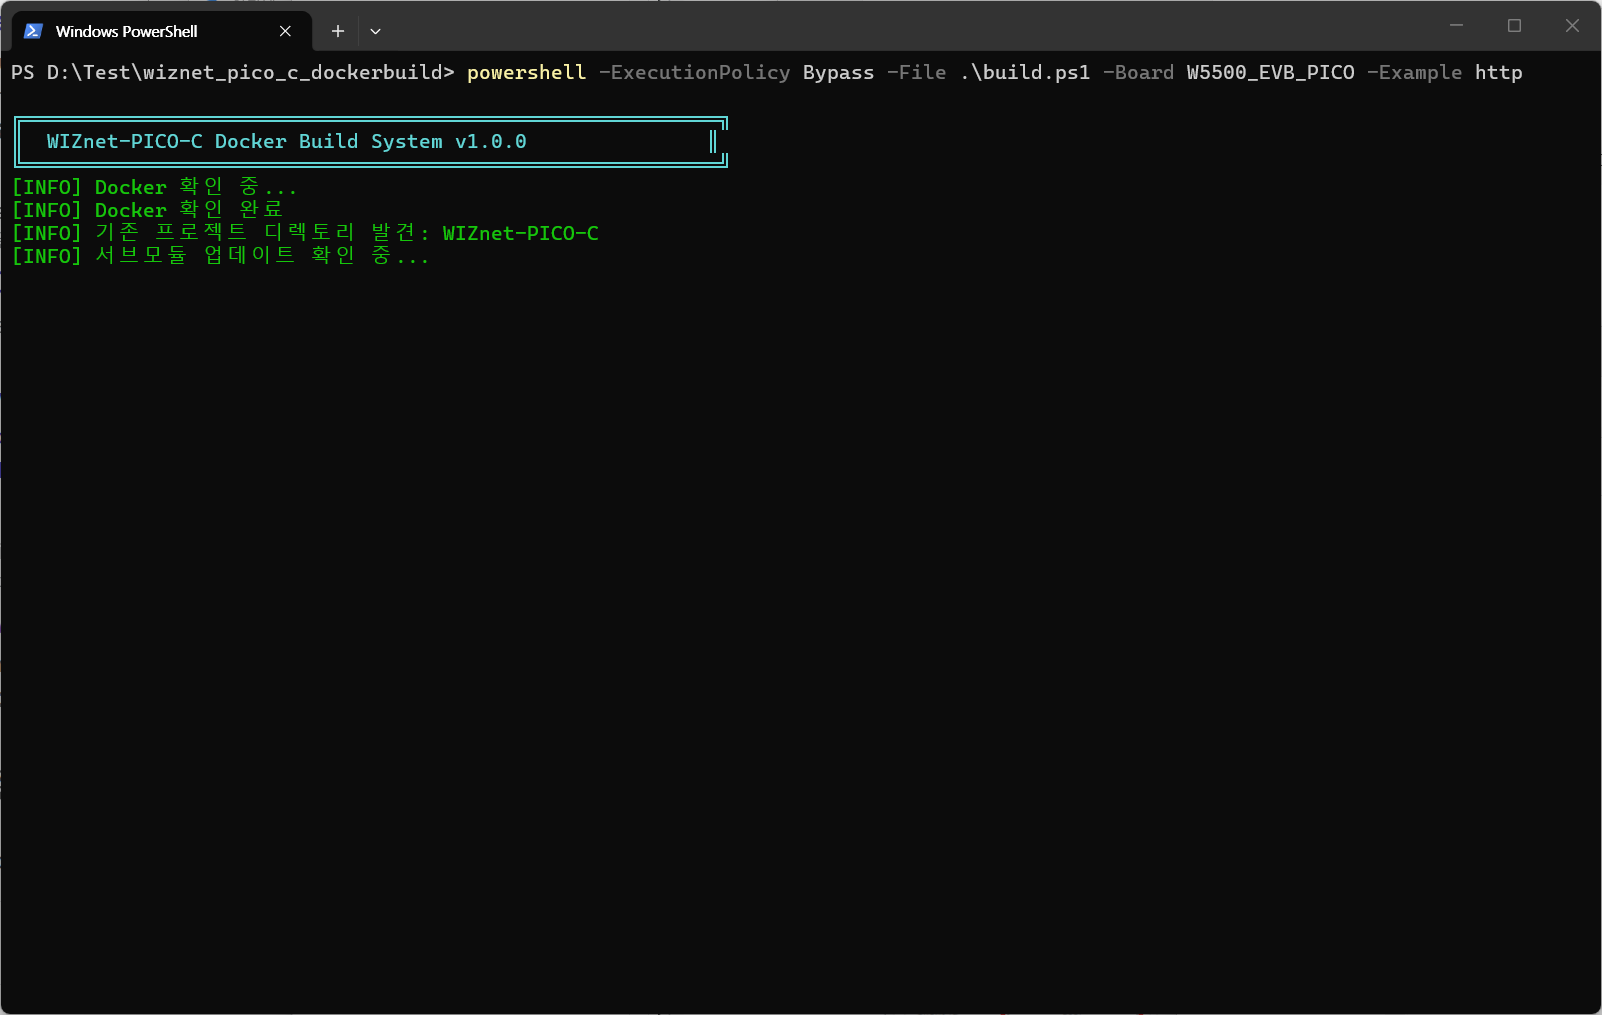Viewport: 1602px width, 1015px height.
Task: Click the -Example parameter text
Action: [x=1414, y=73]
